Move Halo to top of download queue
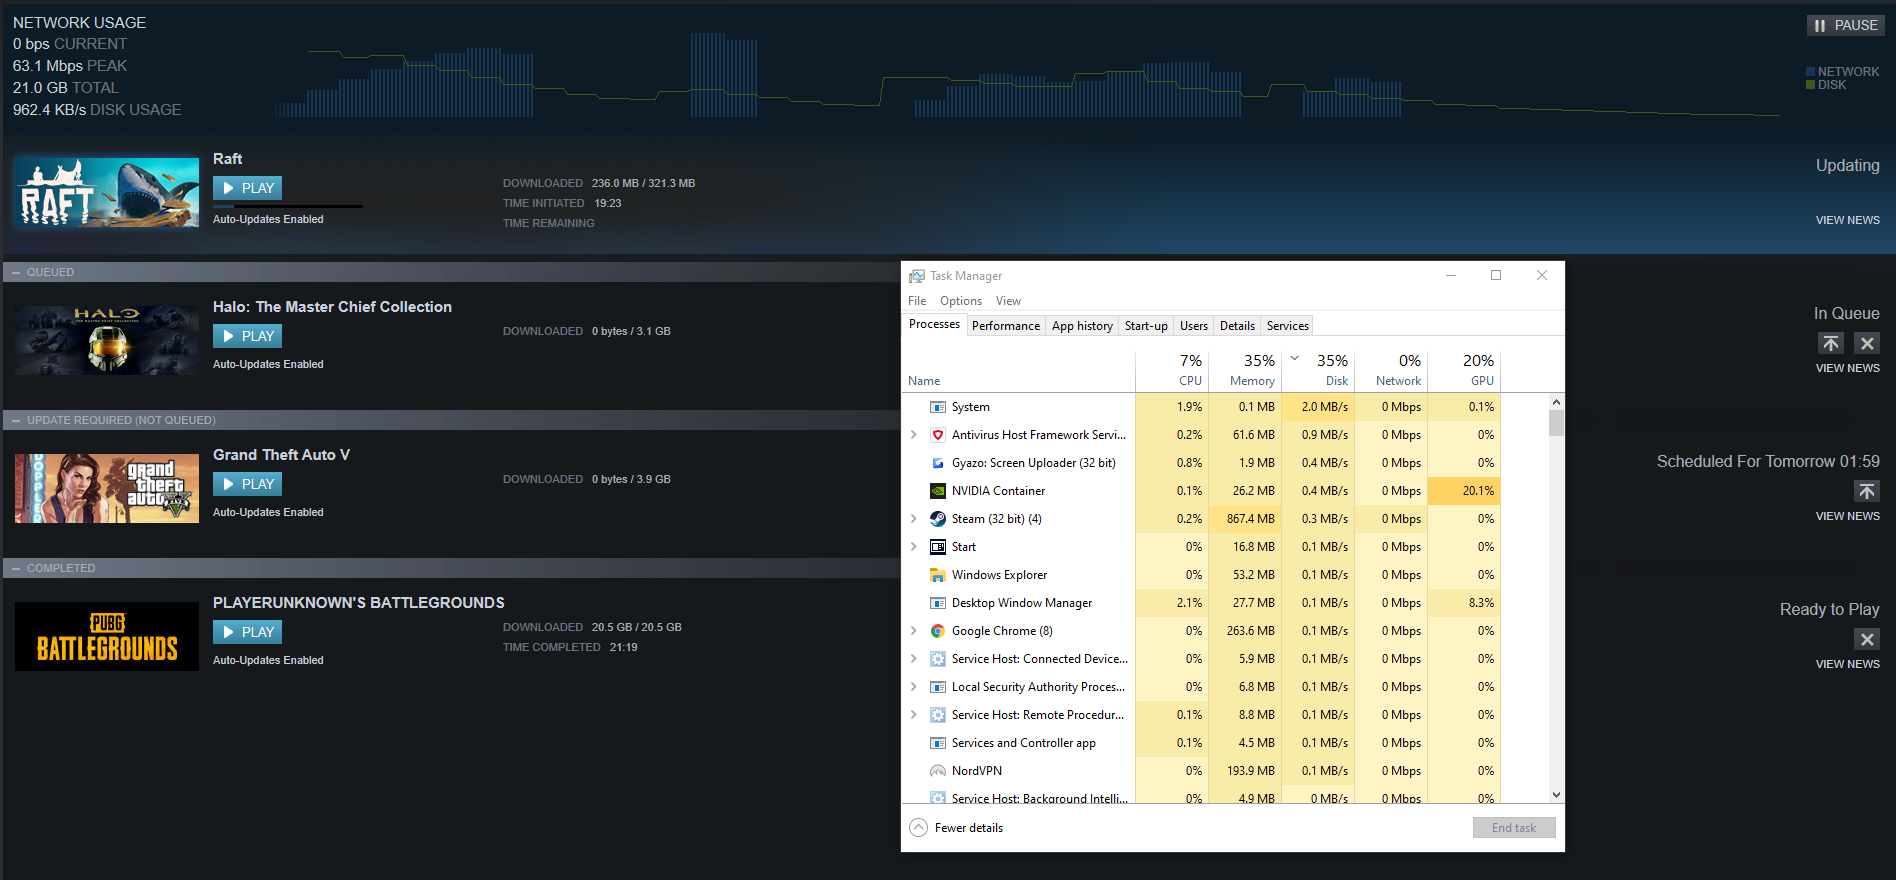 point(1831,343)
